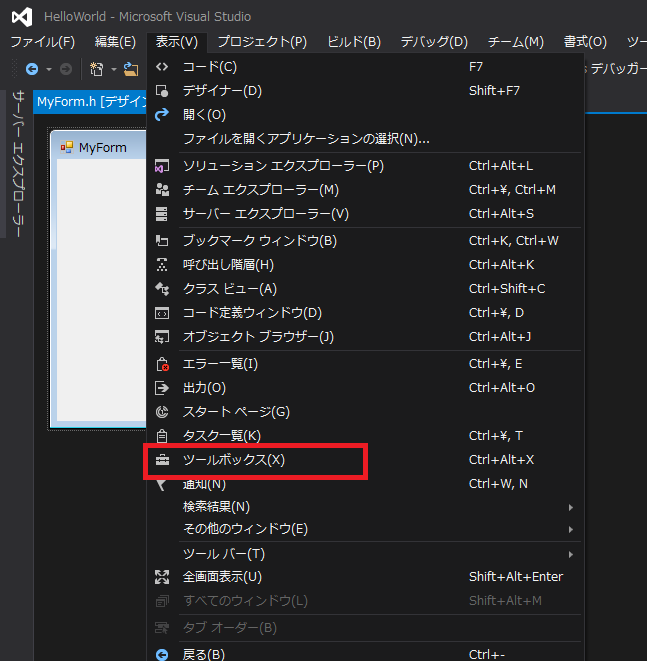The height and width of the screenshot is (661, 647).
Task: Open the back navigation history dropdown arrow
Action: pyautogui.click(x=49, y=69)
